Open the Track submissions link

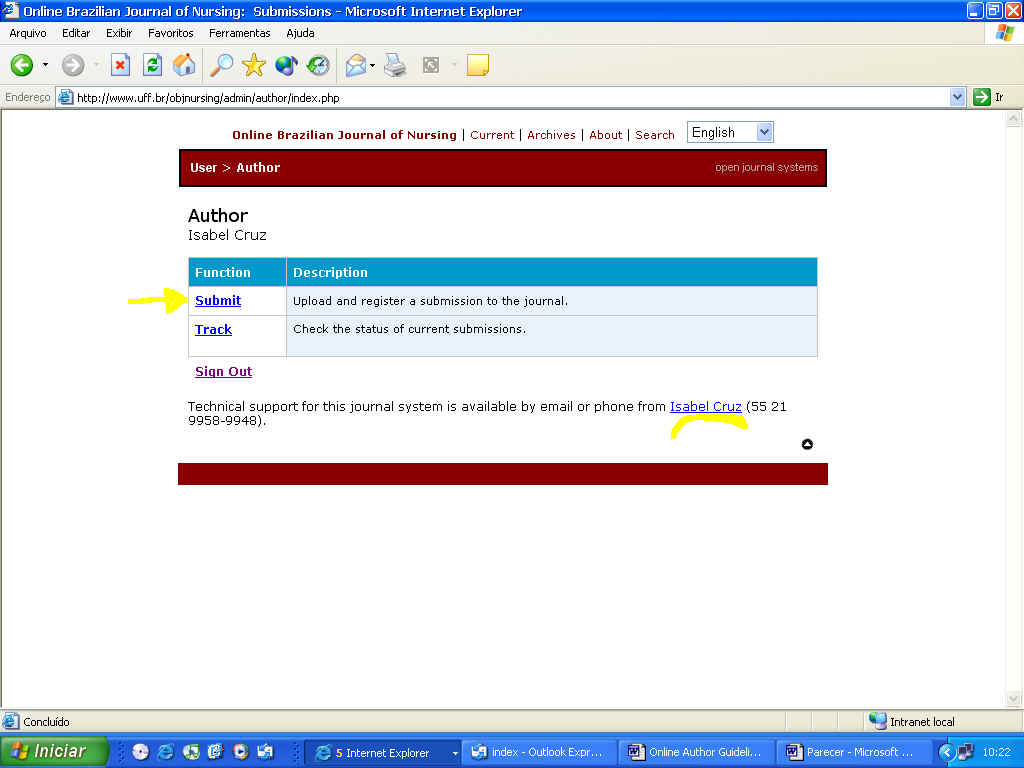(x=213, y=330)
